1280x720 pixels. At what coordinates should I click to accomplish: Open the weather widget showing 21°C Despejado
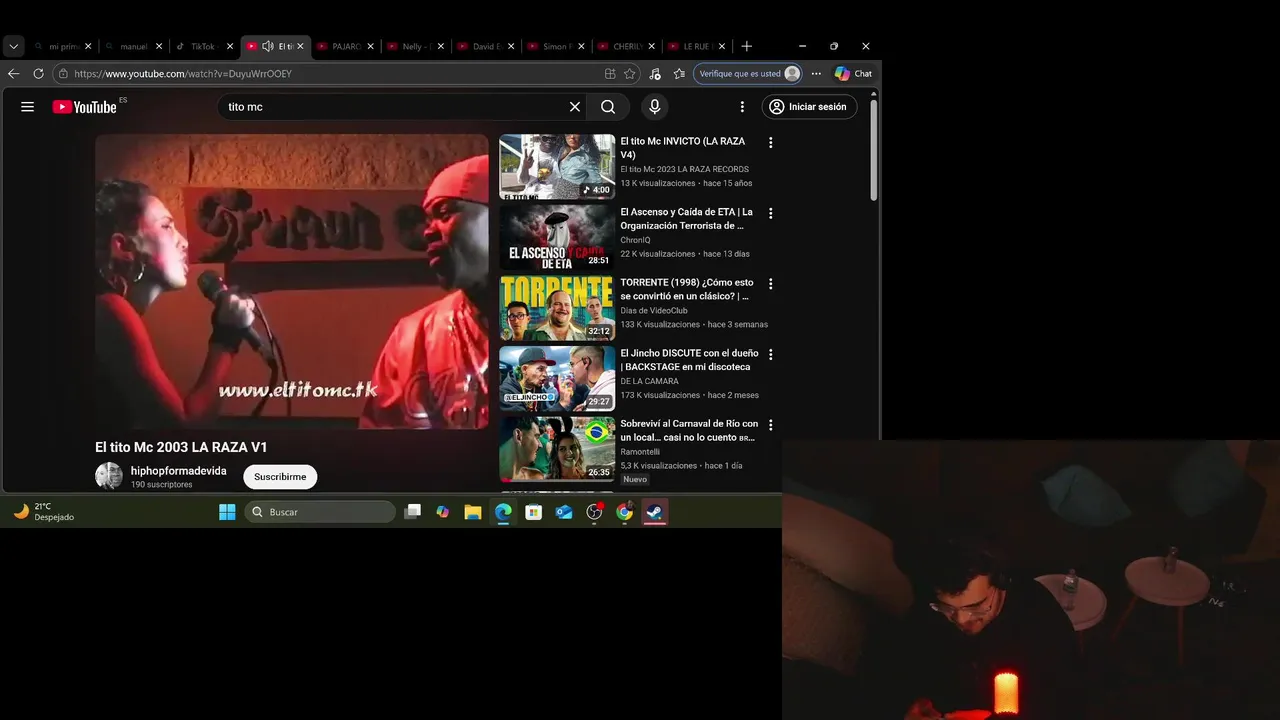(x=45, y=512)
